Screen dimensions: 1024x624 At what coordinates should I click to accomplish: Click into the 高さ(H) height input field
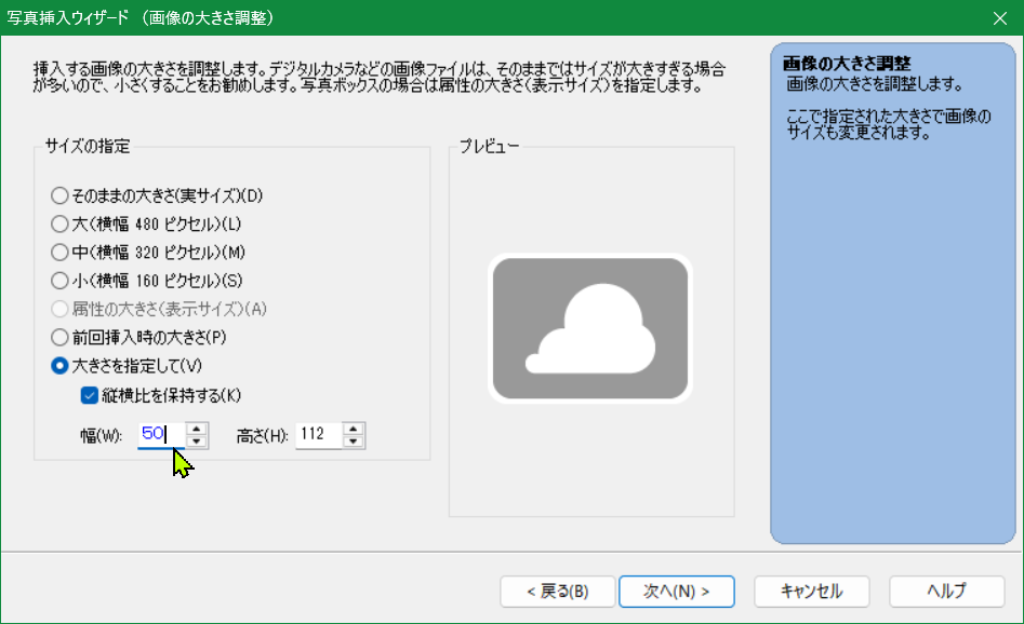pyautogui.click(x=317, y=435)
